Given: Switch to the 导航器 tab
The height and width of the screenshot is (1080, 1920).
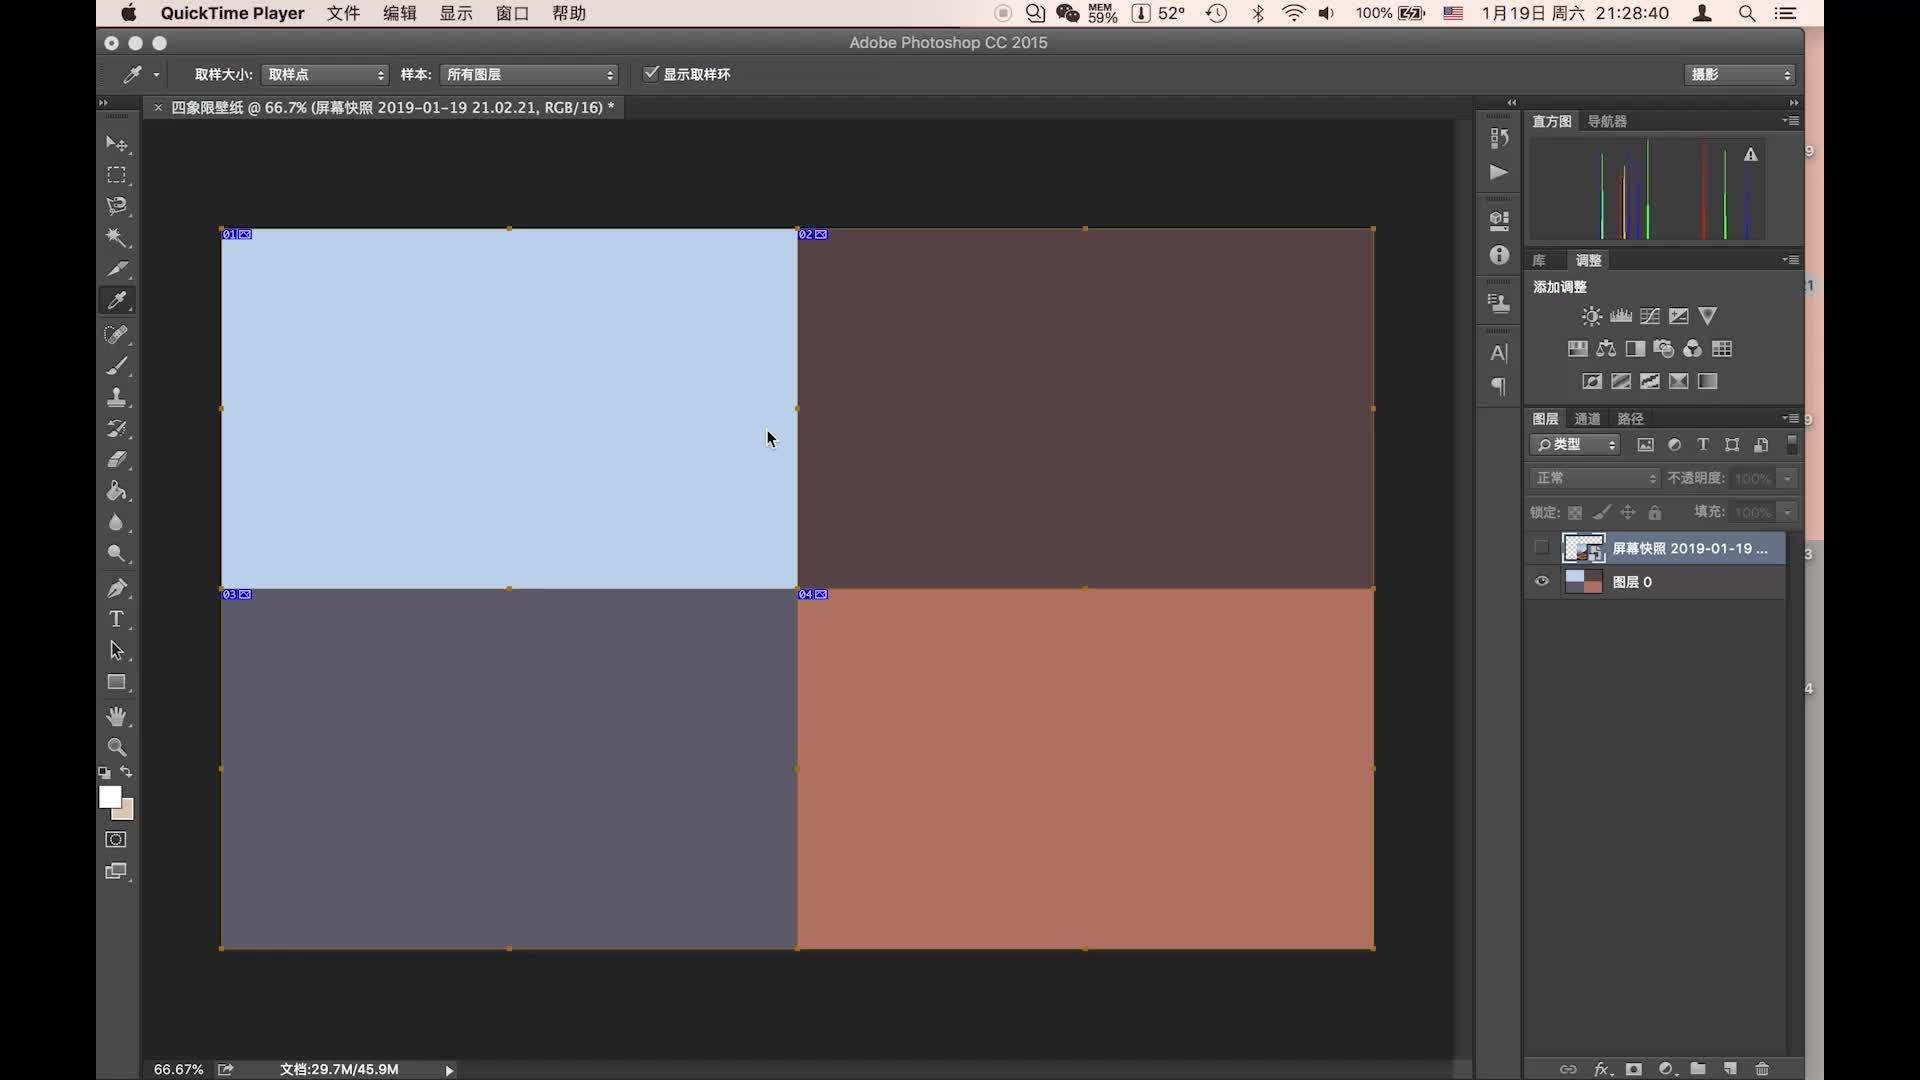Looking at the screenshot, I should [x=1607, y=121].
